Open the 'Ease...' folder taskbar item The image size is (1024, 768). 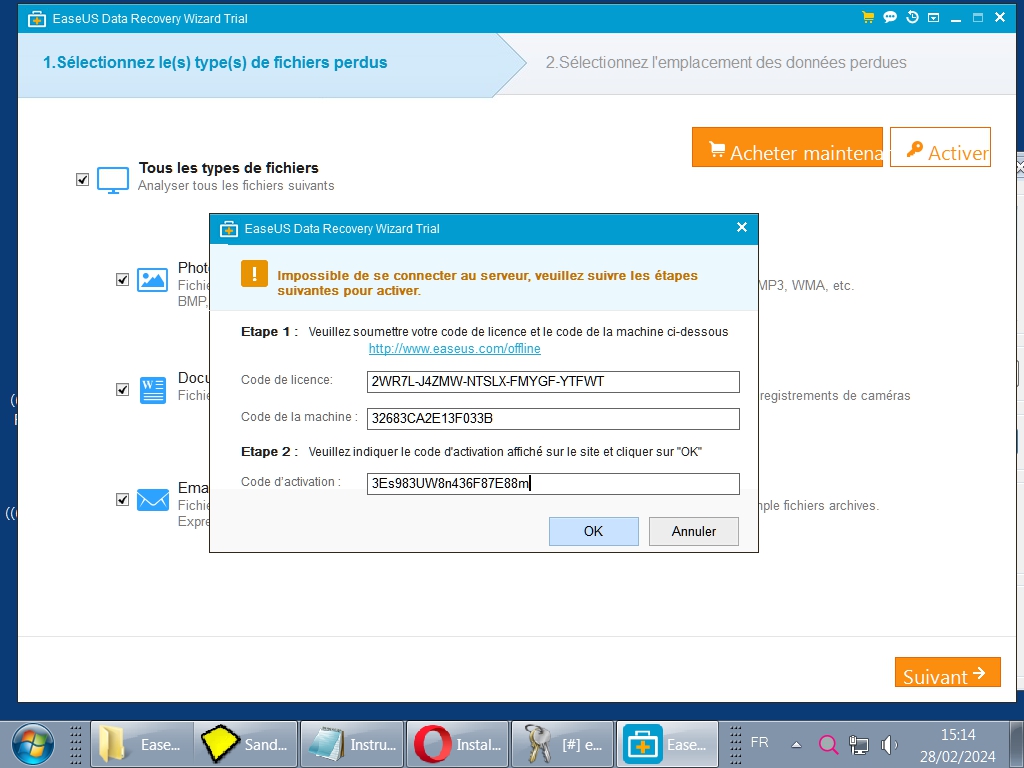pos(142,744)
